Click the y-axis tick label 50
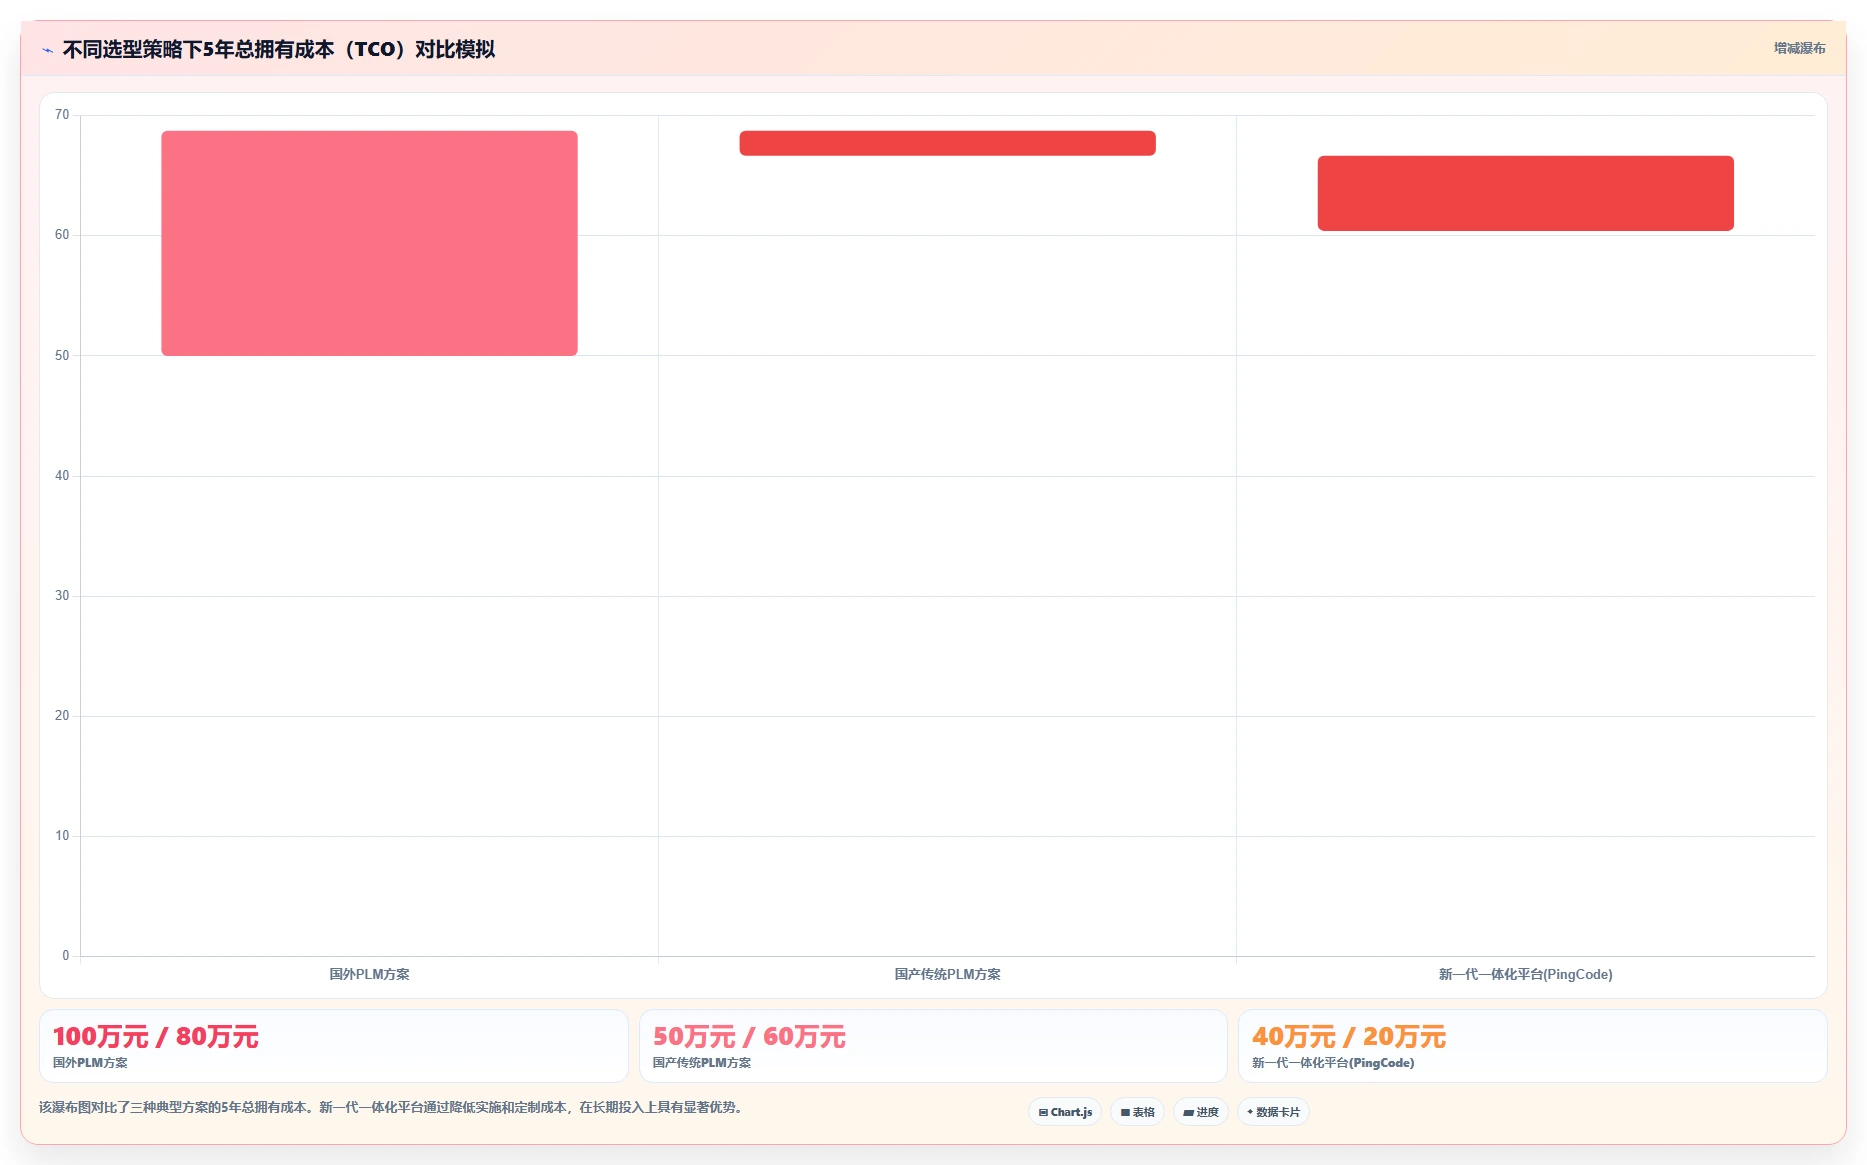This screenshot has width=1867, height=1165. pos(62,356)
